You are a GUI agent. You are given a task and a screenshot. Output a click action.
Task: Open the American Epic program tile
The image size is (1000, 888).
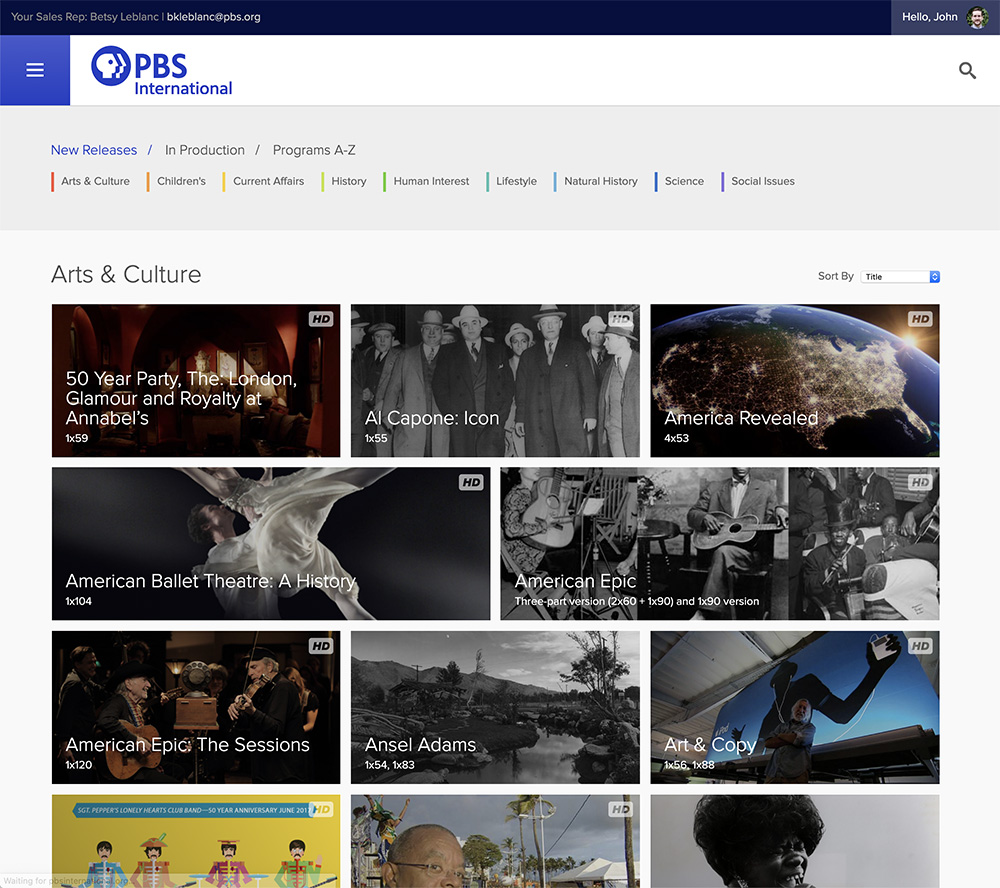pos(719,544)
